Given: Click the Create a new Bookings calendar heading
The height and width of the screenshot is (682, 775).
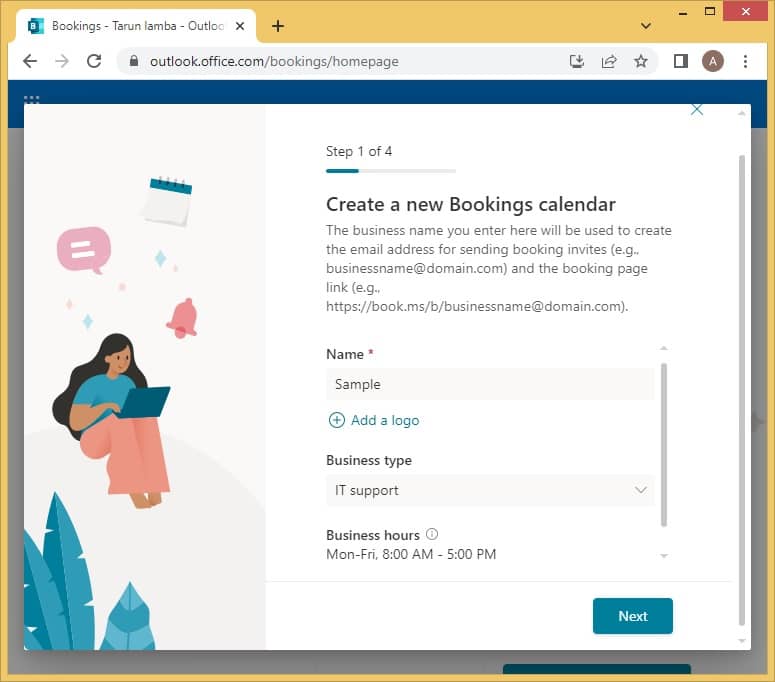Looking at the screenshot, I should point(471,204).
